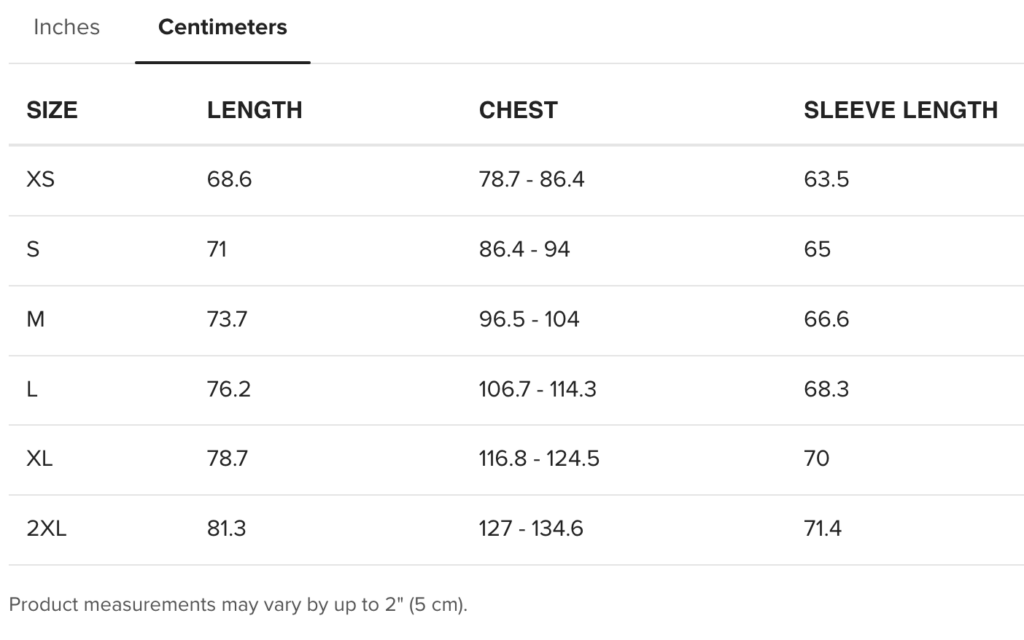The height and width of the screenshot is (640, 1024).
Task: Click the 68.6 length value for XS
Action: [x=229, y=180]
